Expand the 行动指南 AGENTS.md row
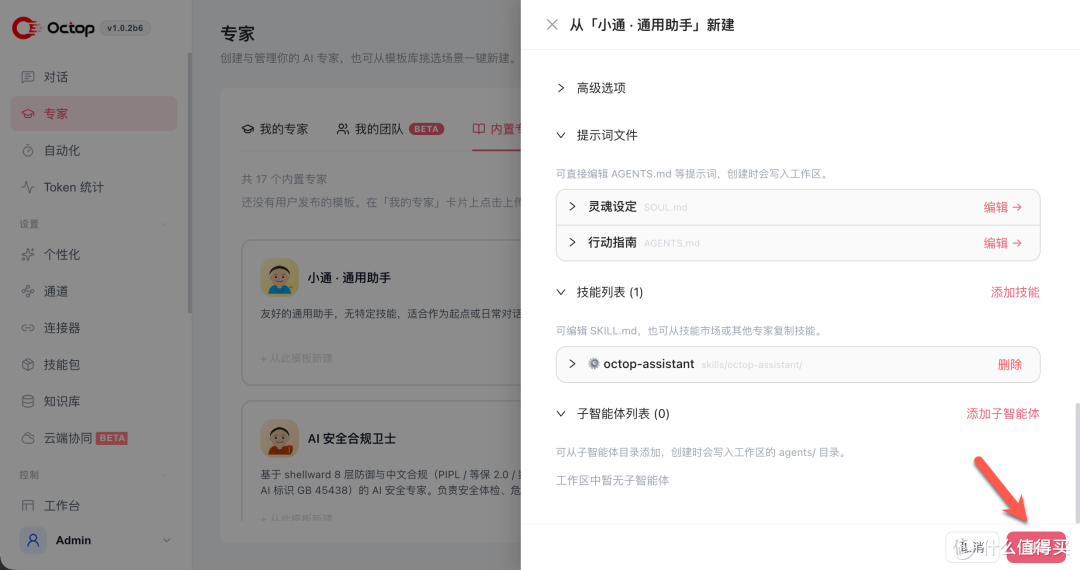 point(572,242)
